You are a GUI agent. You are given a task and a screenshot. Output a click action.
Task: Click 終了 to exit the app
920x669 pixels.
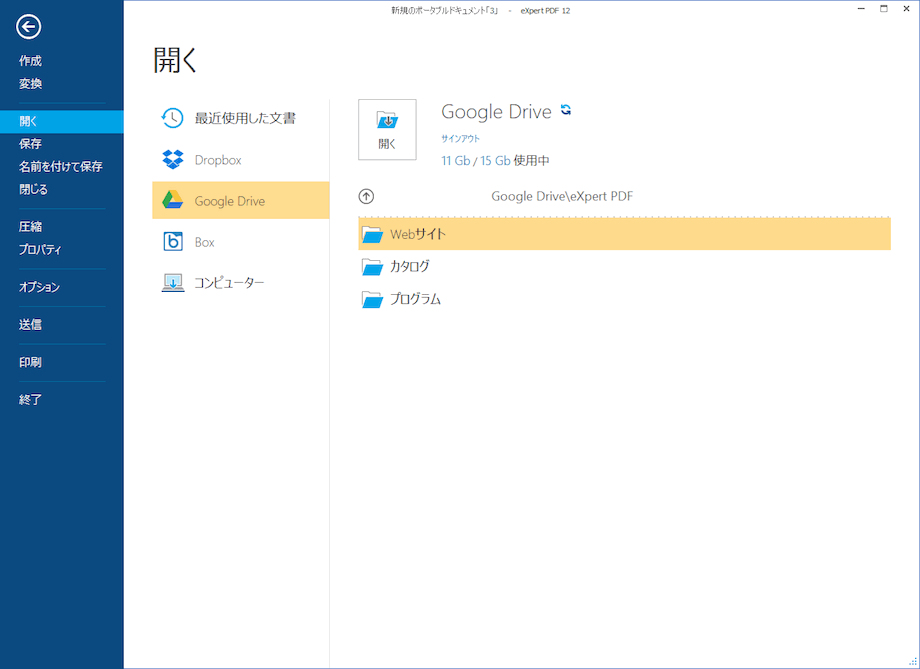[x=31, y=400]
